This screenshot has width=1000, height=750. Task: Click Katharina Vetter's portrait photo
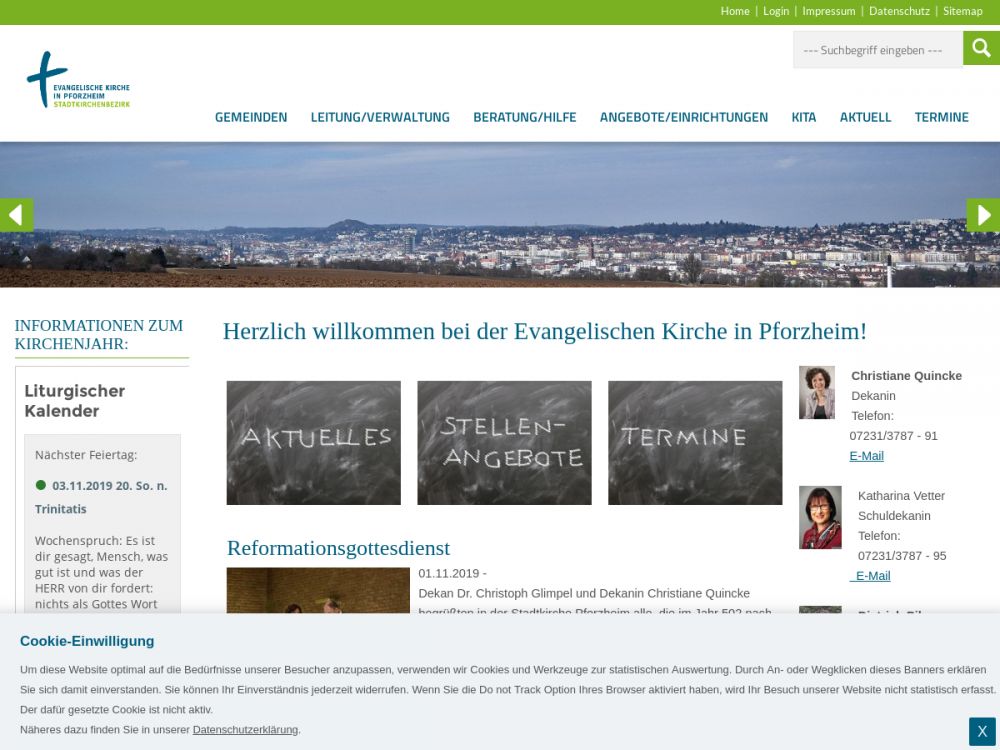click(x=820, y=517)
